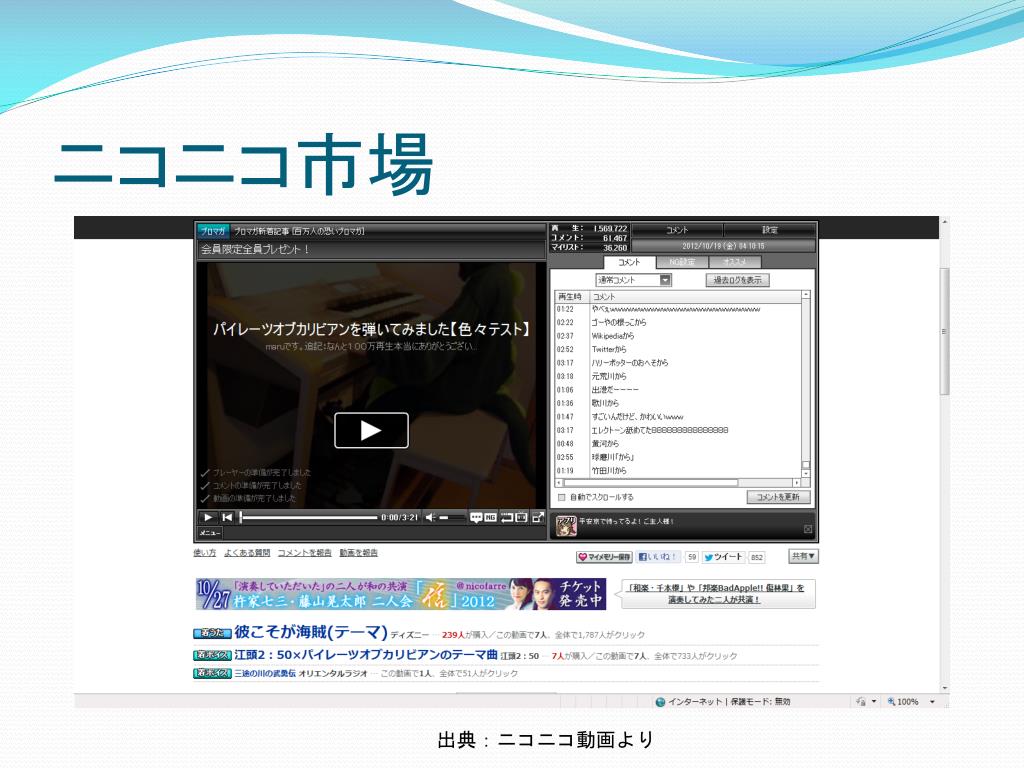Click the skip-to-start button
This screenshot has height=768, width=1024.
(227, 517)
